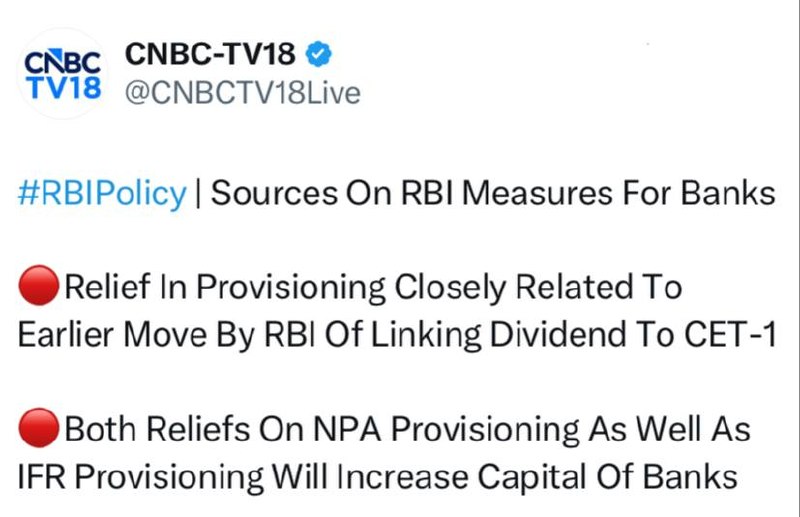The width and height of the screenshot is (800, 517).
Task: Click the first red circle bullet emoji
Action: (x=38, y=288)
